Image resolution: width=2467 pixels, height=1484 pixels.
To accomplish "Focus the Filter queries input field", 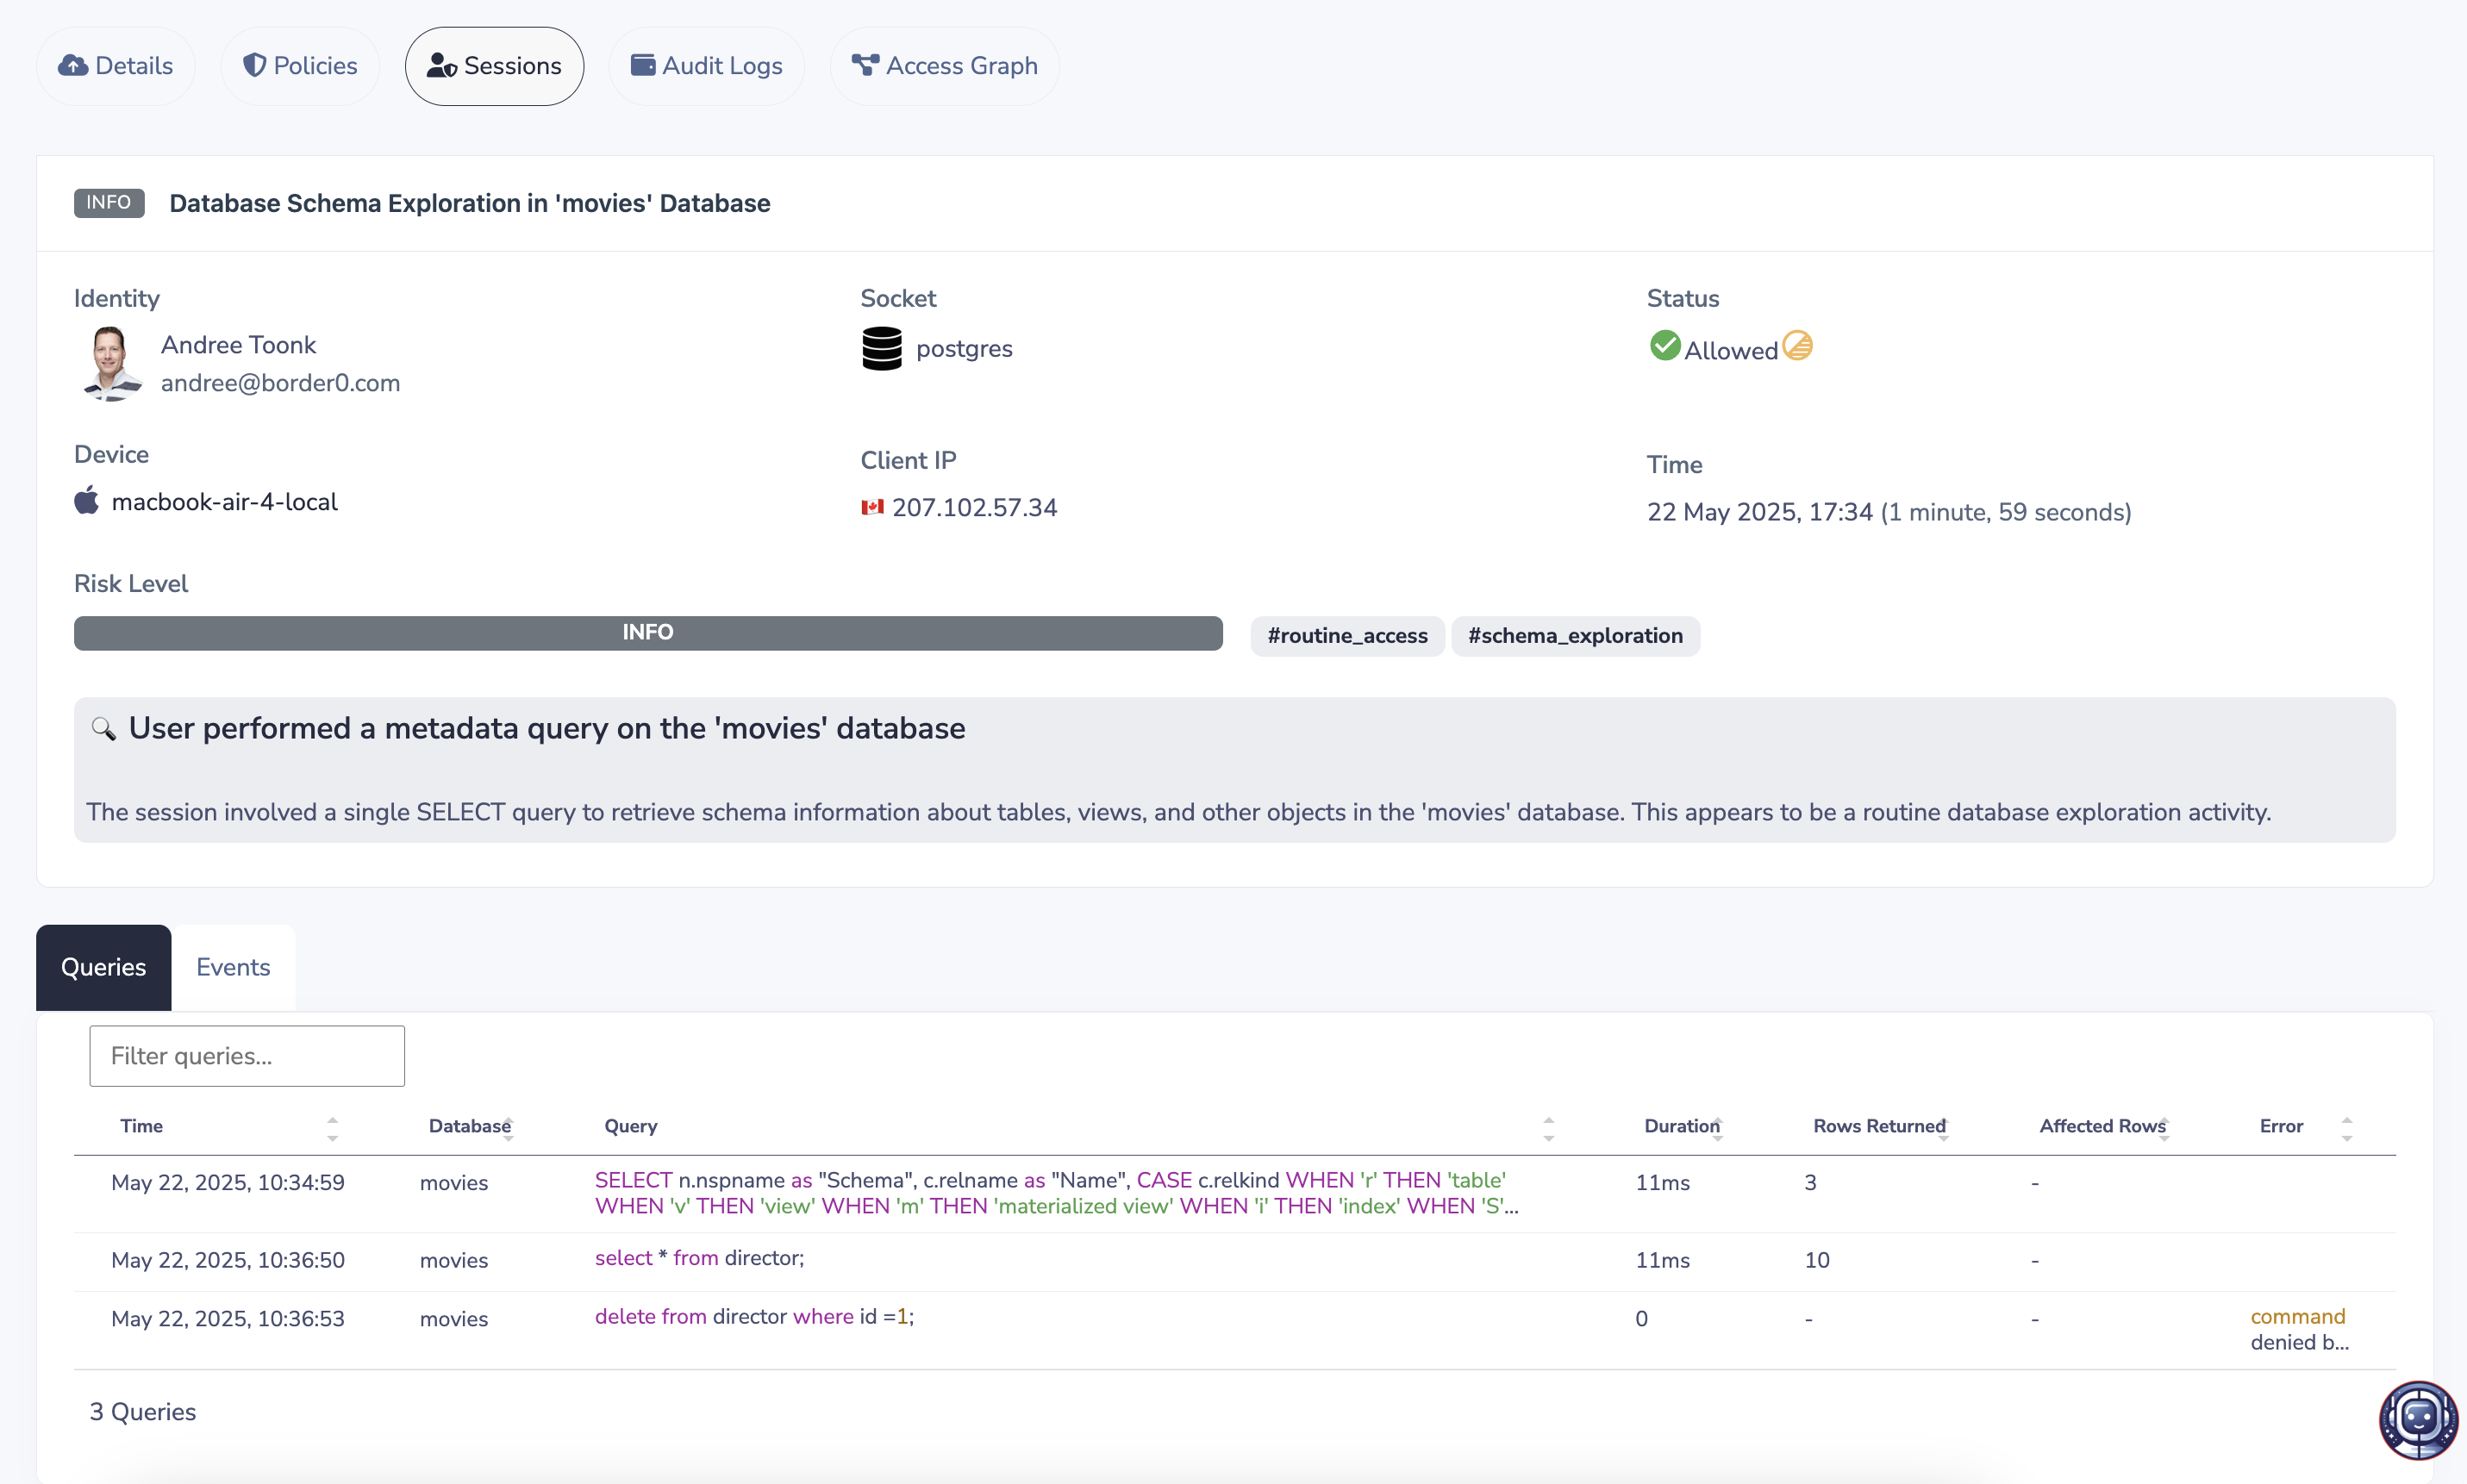I will [x=247, y=1056].
